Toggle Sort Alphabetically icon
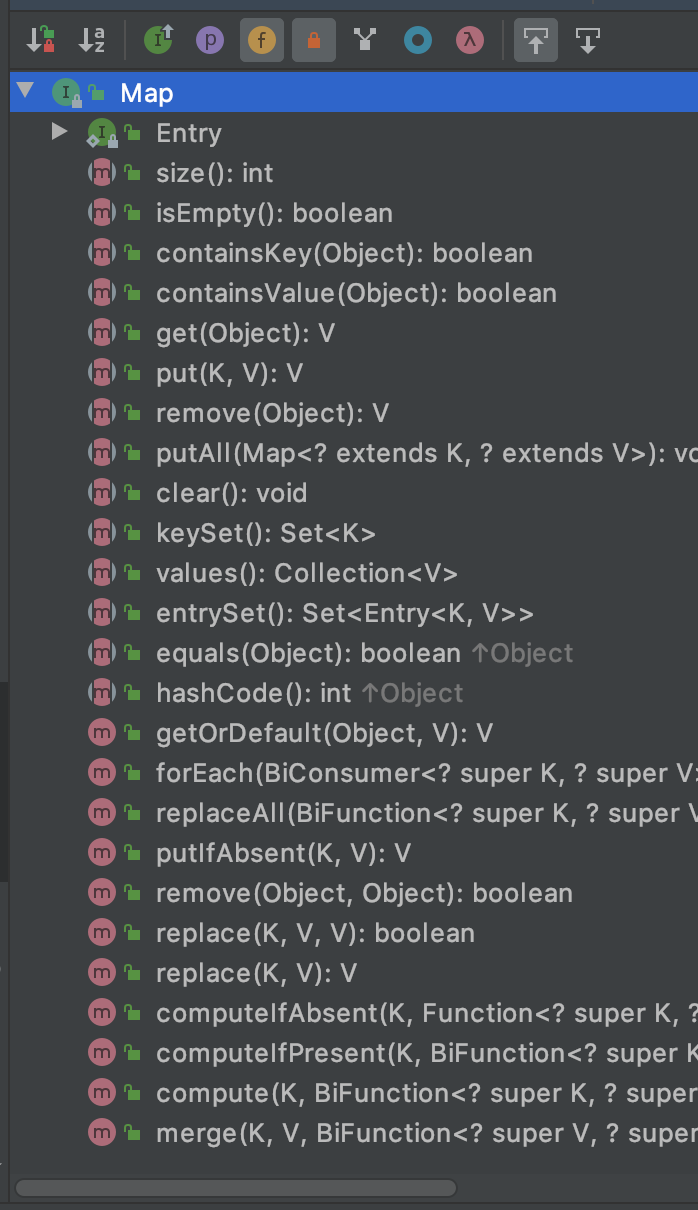Image resolution: width=698 pixels, height=1210 pixels. point(92,41)
